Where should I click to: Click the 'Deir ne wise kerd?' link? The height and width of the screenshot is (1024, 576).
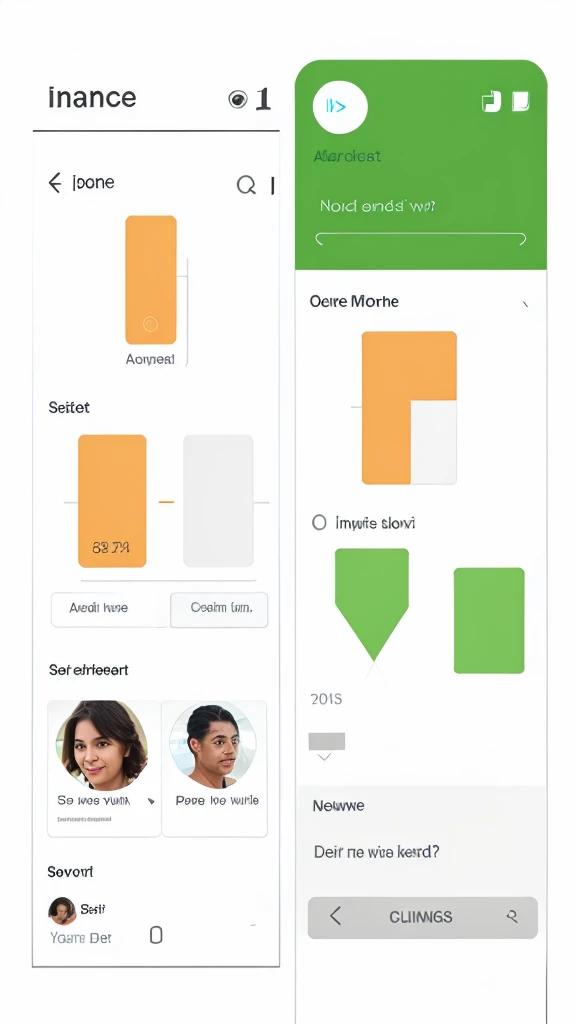click(377, 852)
